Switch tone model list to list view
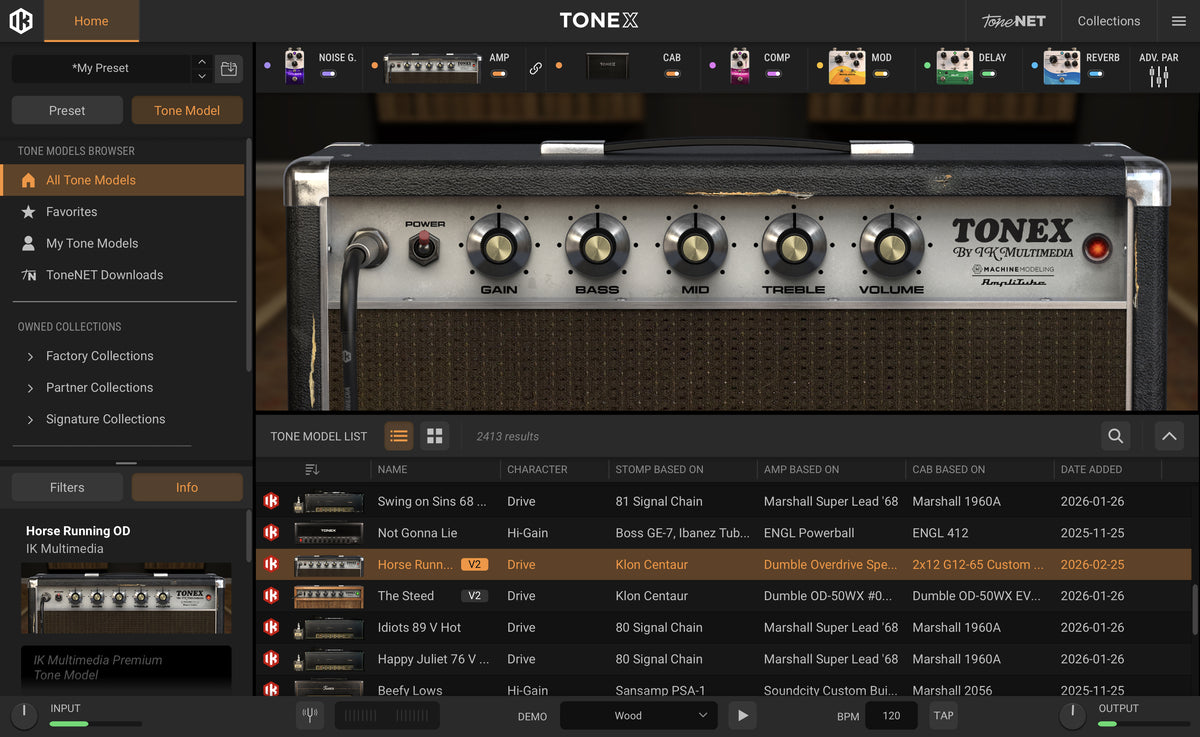The height and width of the screenshot is (737, 1200). coord(399,436)
